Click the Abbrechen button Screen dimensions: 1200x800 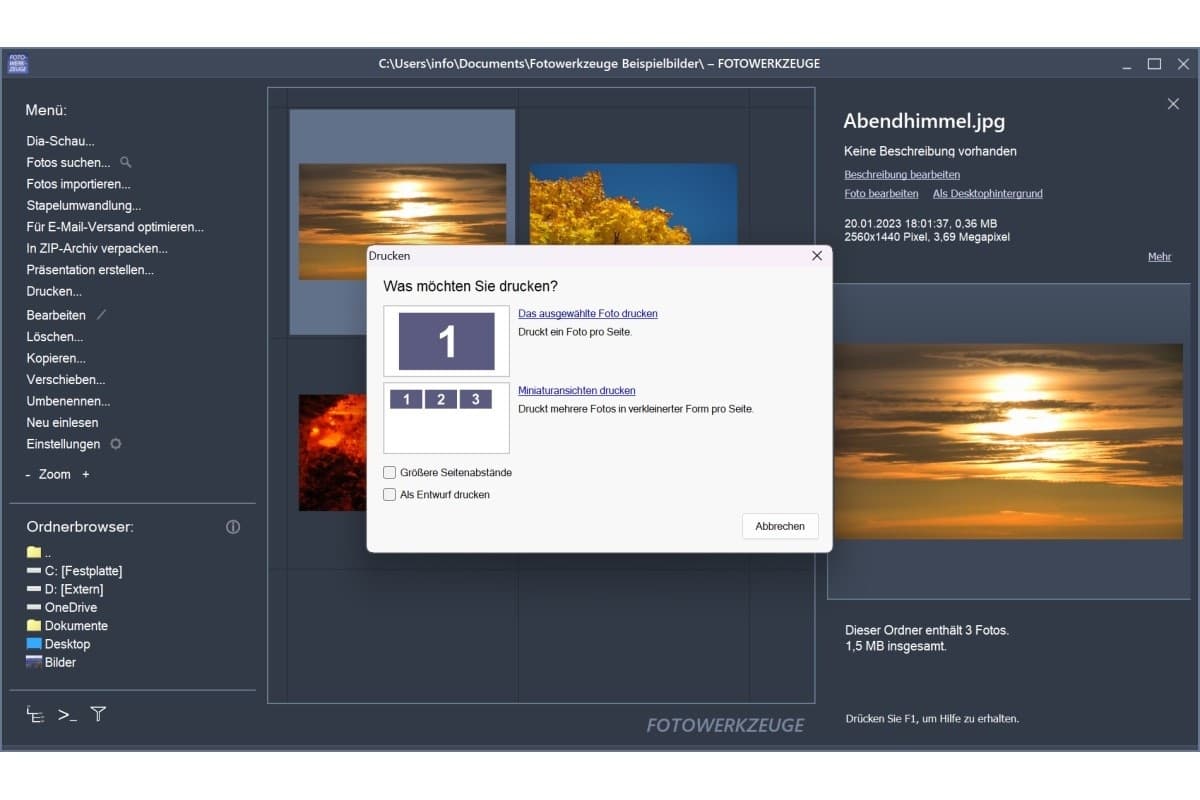779,526
